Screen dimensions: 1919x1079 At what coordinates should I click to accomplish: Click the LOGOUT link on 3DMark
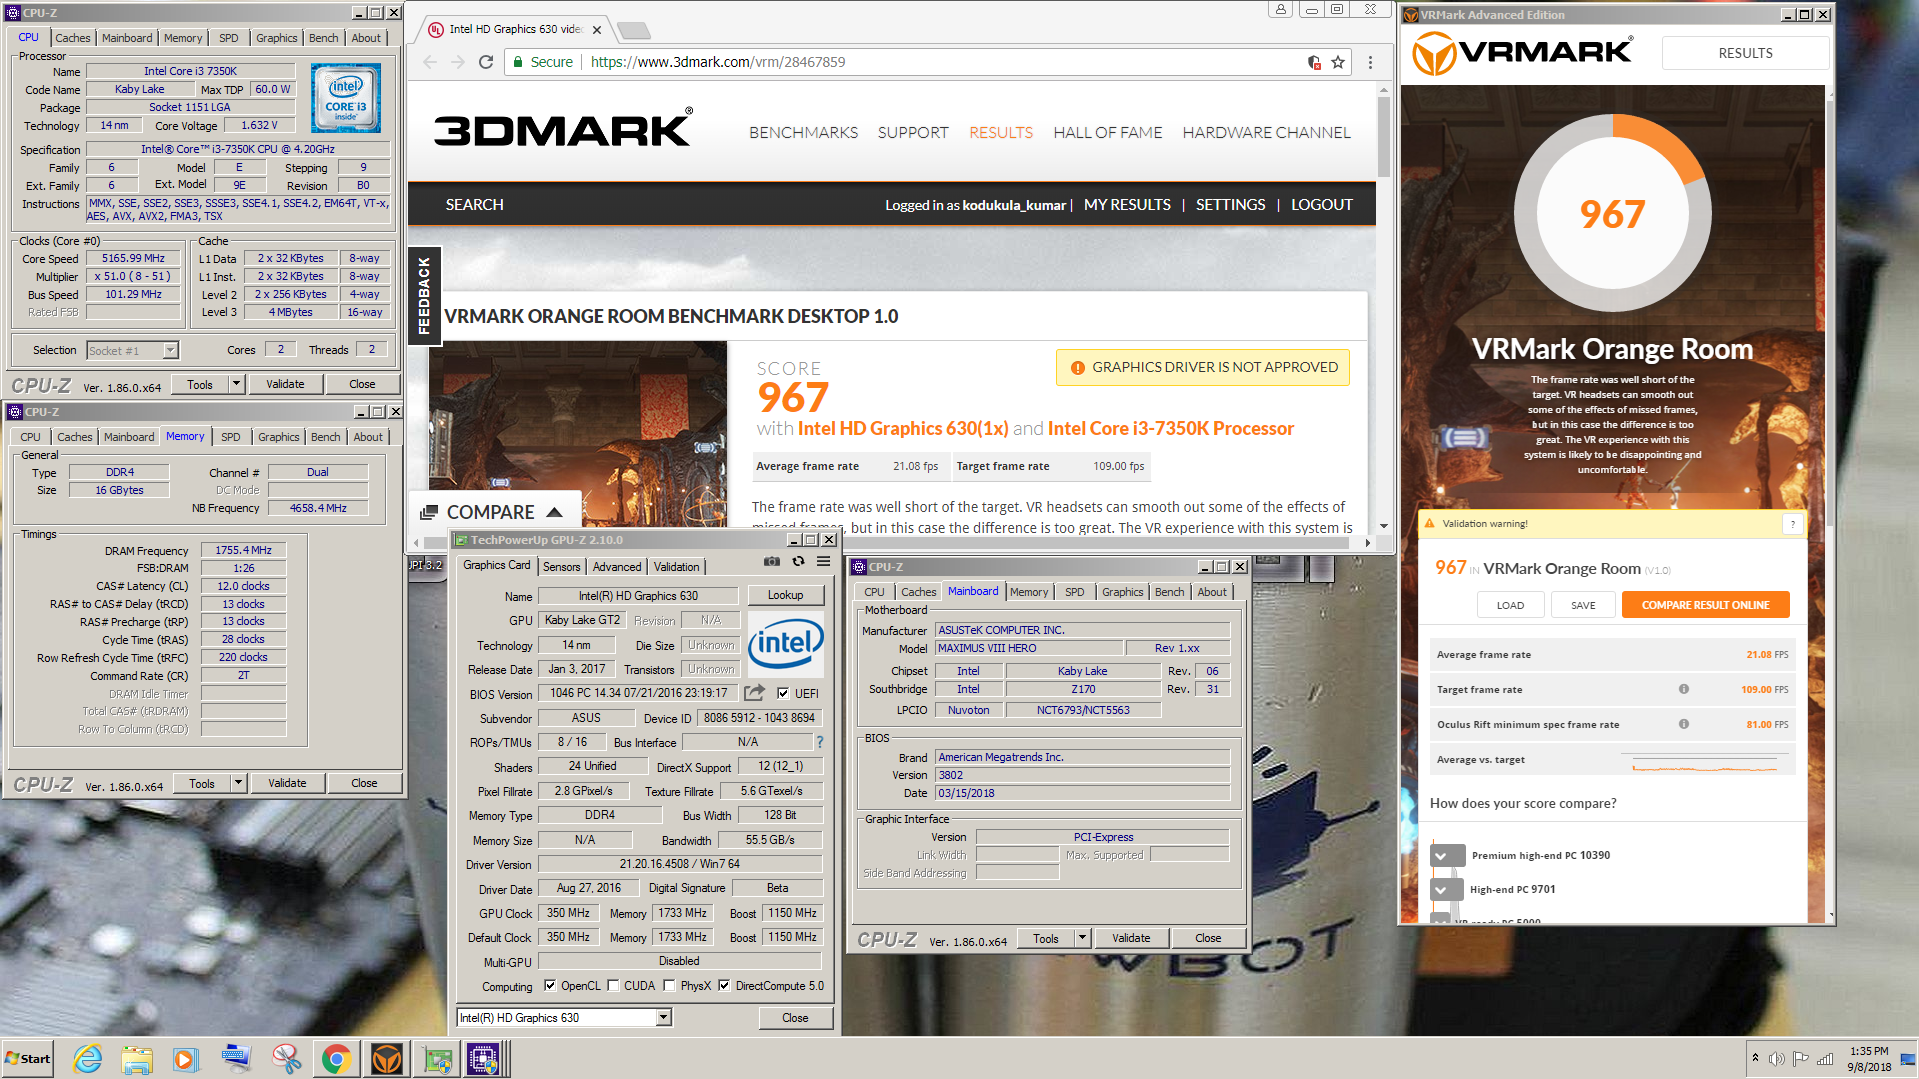click(1321, 204)
